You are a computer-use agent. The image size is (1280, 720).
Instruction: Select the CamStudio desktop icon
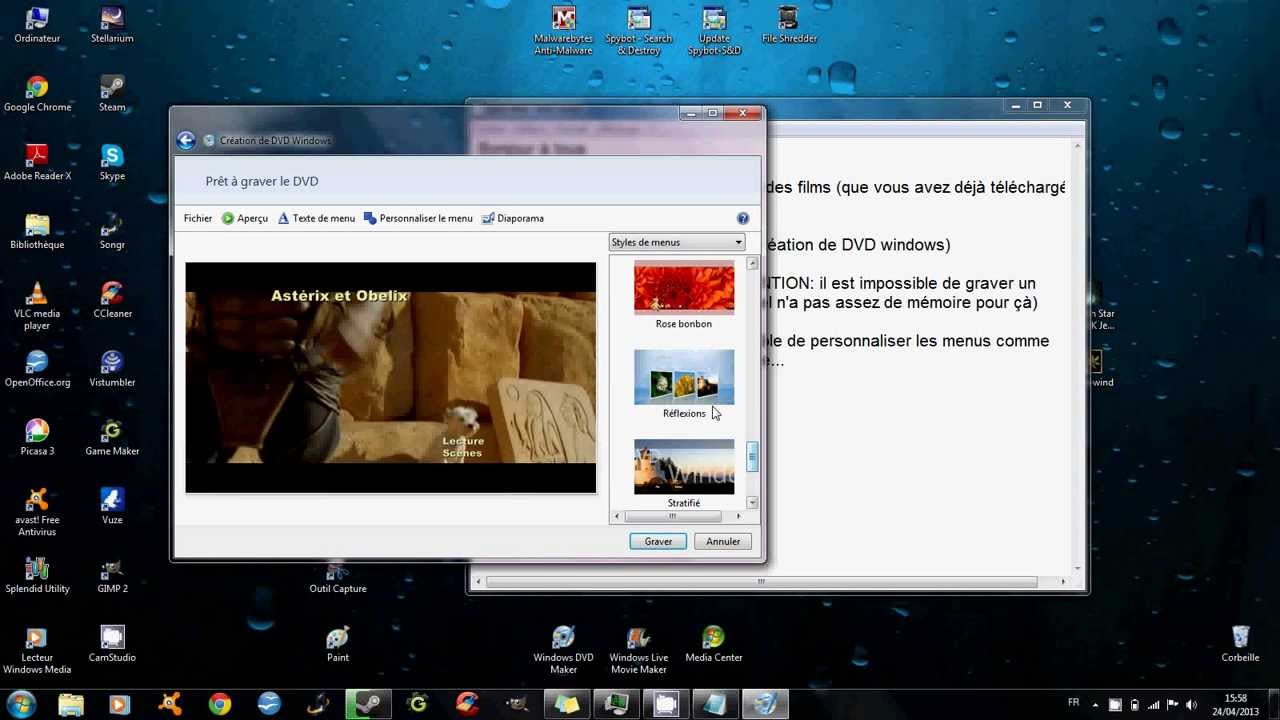(x=112, y=644)
